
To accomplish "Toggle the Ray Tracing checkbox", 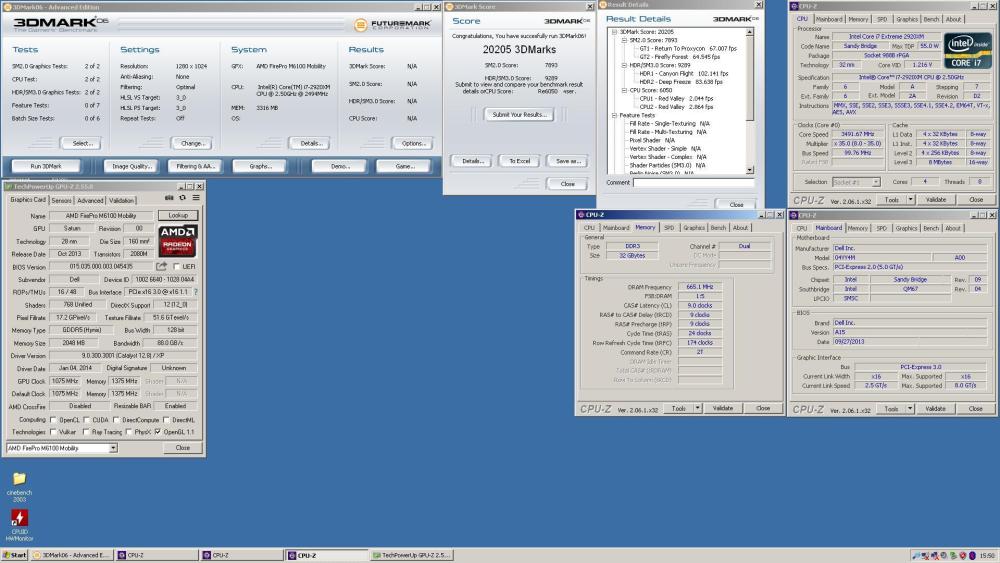I will tap(86, 432).
